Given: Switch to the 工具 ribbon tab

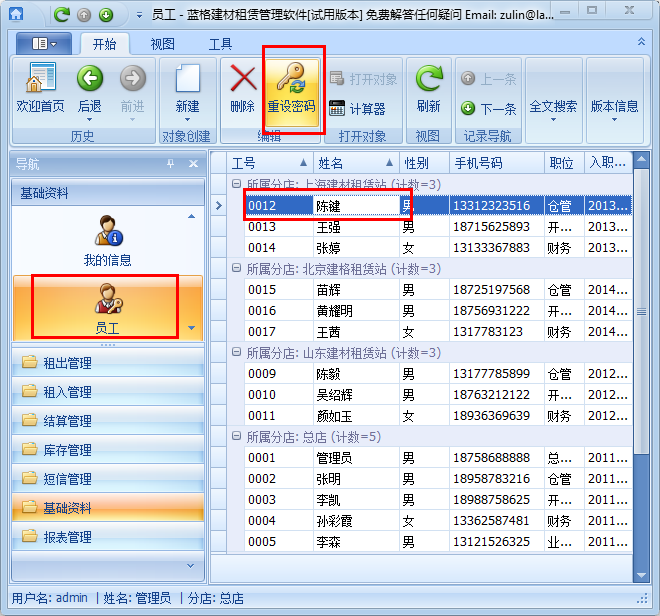Looking at the screenshot, I should pos(220,44).
